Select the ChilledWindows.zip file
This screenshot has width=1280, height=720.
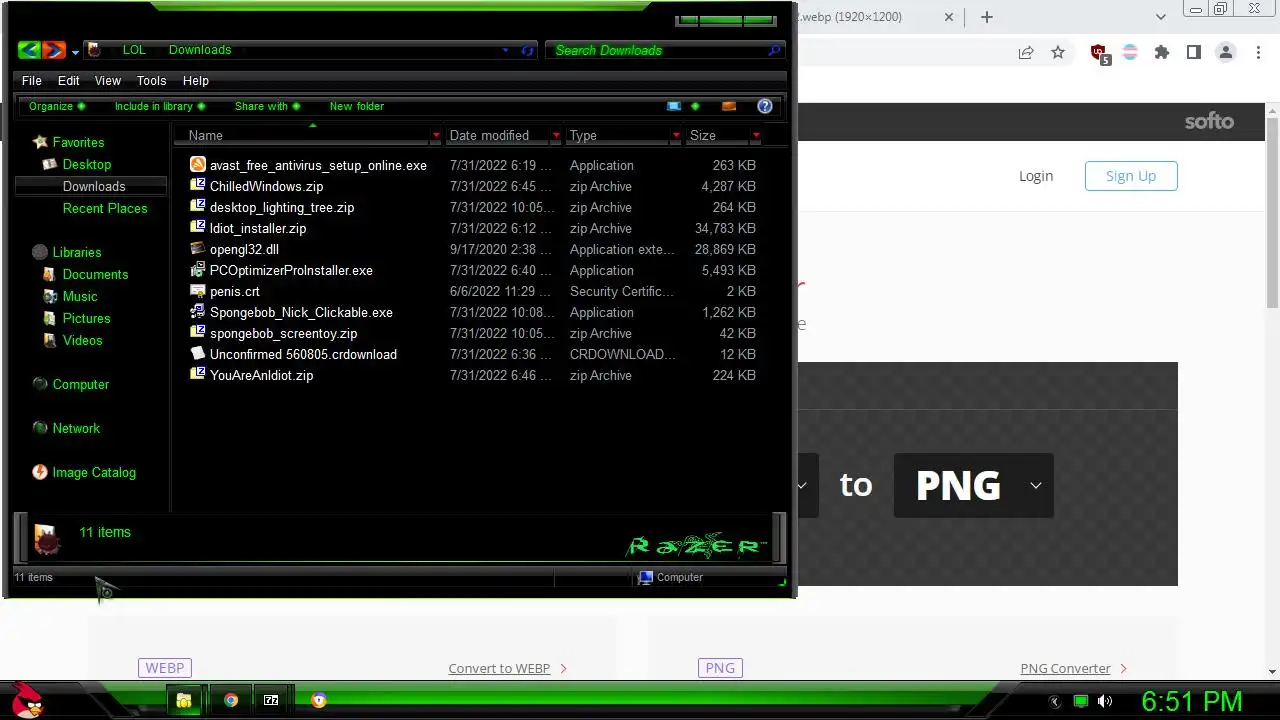(x=266, y=186)
